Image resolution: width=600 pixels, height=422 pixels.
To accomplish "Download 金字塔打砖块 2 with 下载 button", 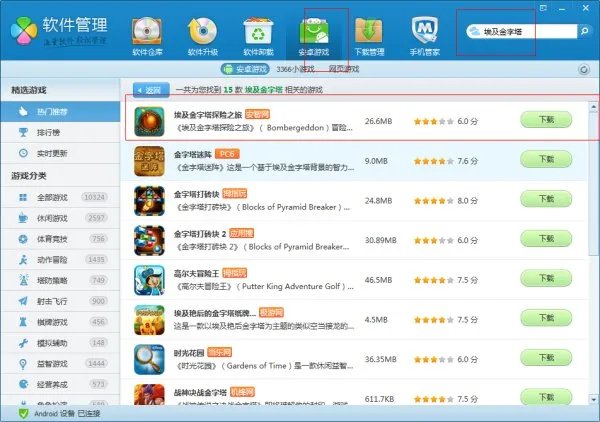I will point(546,239).
